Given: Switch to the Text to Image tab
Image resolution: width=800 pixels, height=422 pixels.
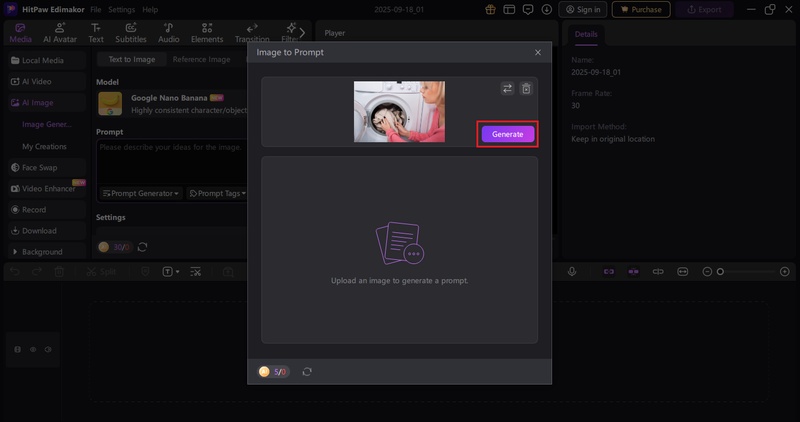Looking at the screenshot, I should [132, 59].
